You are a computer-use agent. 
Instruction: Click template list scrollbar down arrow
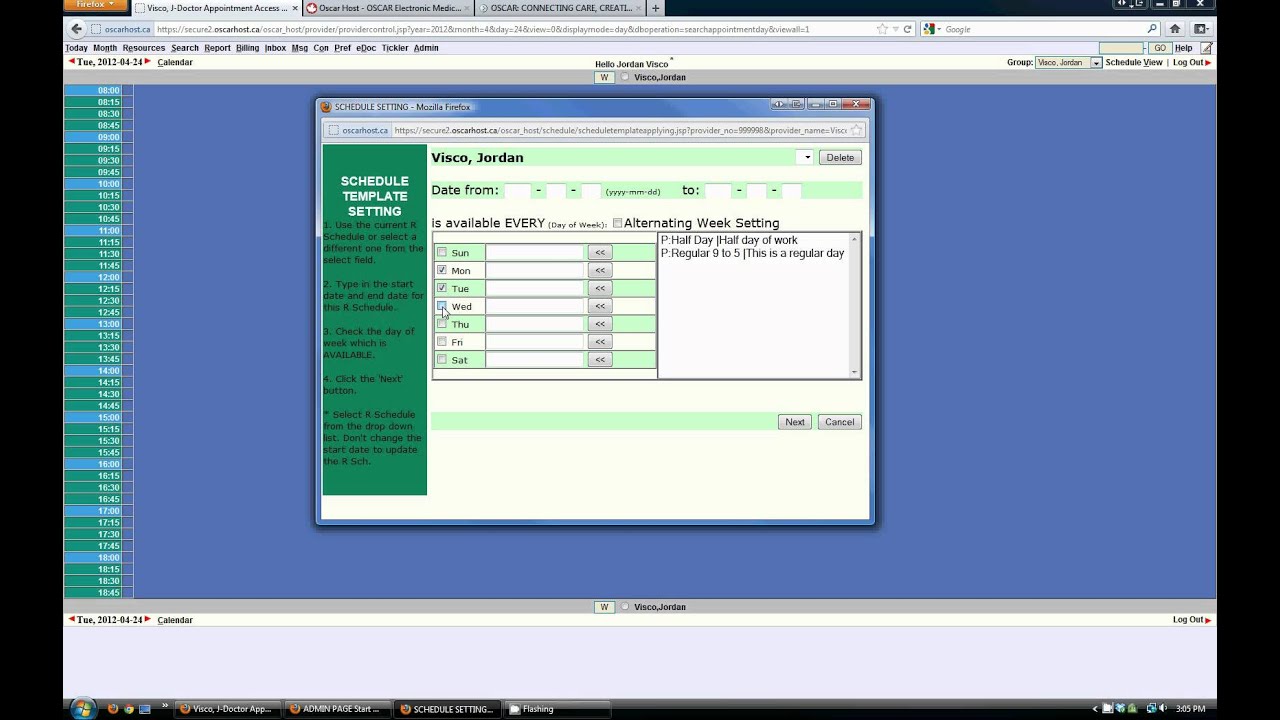point(854,372)
